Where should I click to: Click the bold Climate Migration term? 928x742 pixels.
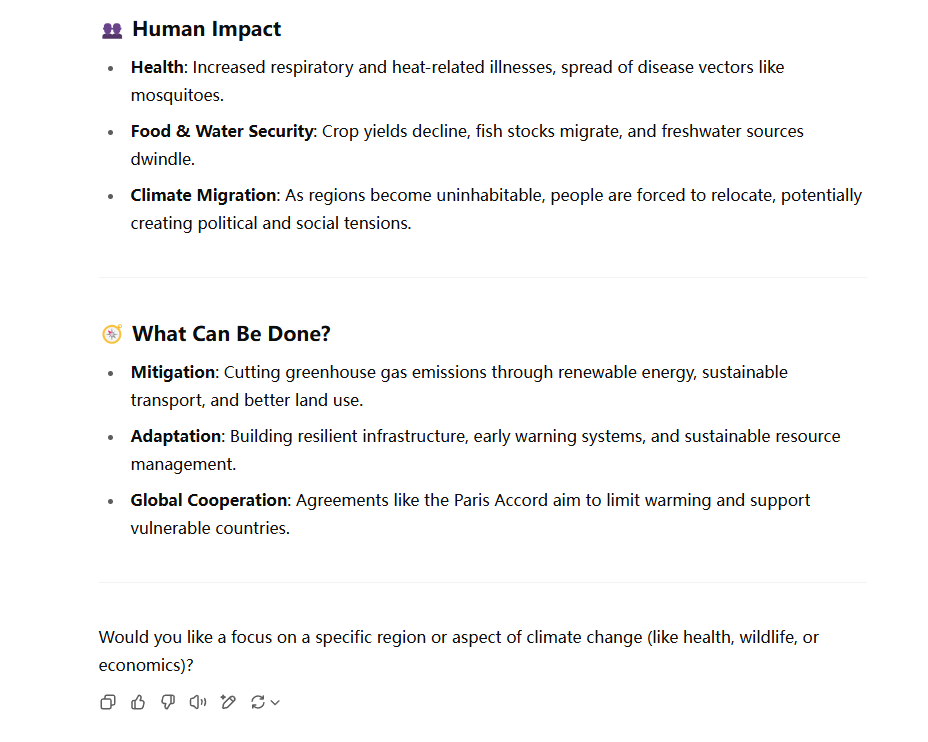(x=204, y=195)
